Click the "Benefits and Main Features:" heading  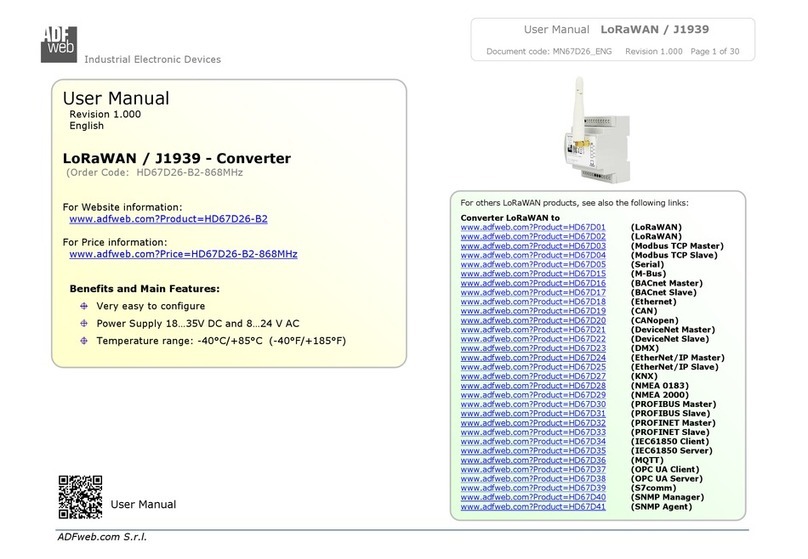[145, 289]
